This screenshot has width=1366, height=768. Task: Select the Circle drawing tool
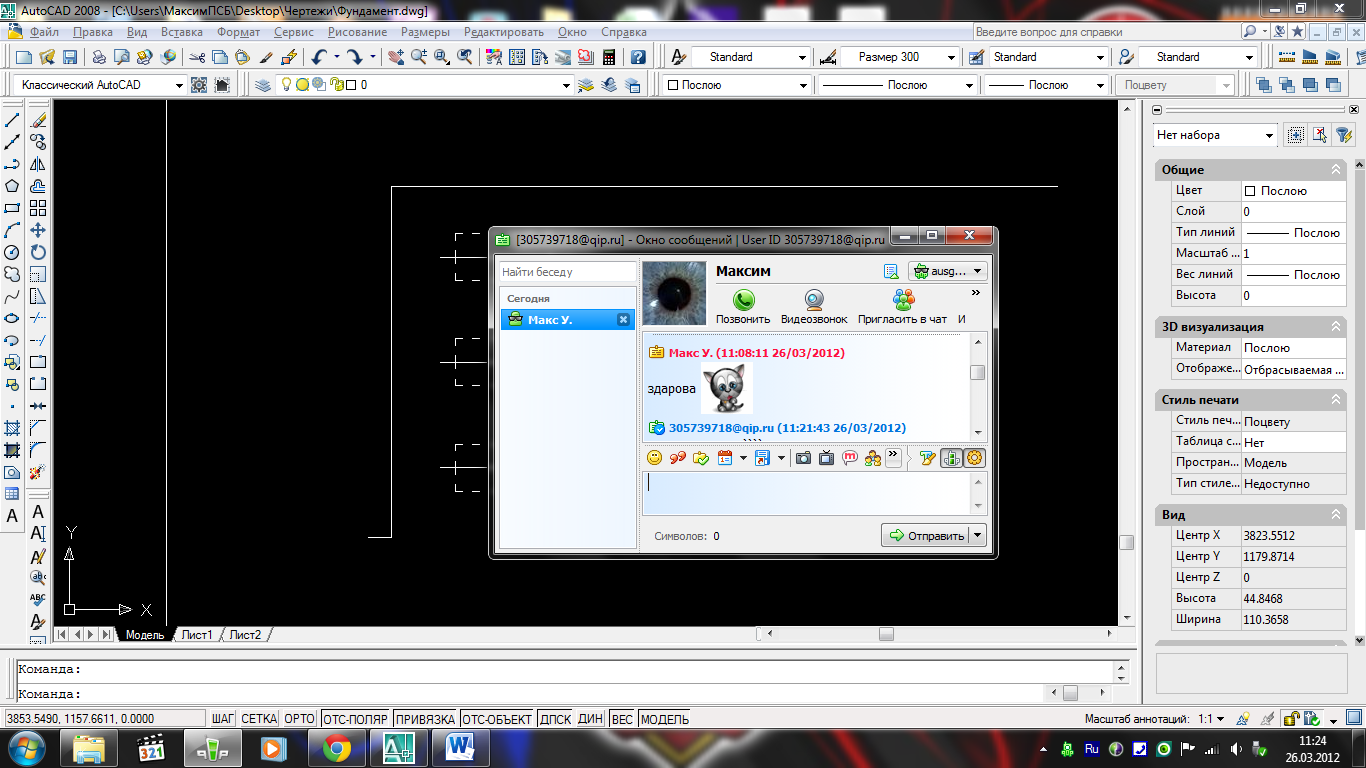coord(13,252)
